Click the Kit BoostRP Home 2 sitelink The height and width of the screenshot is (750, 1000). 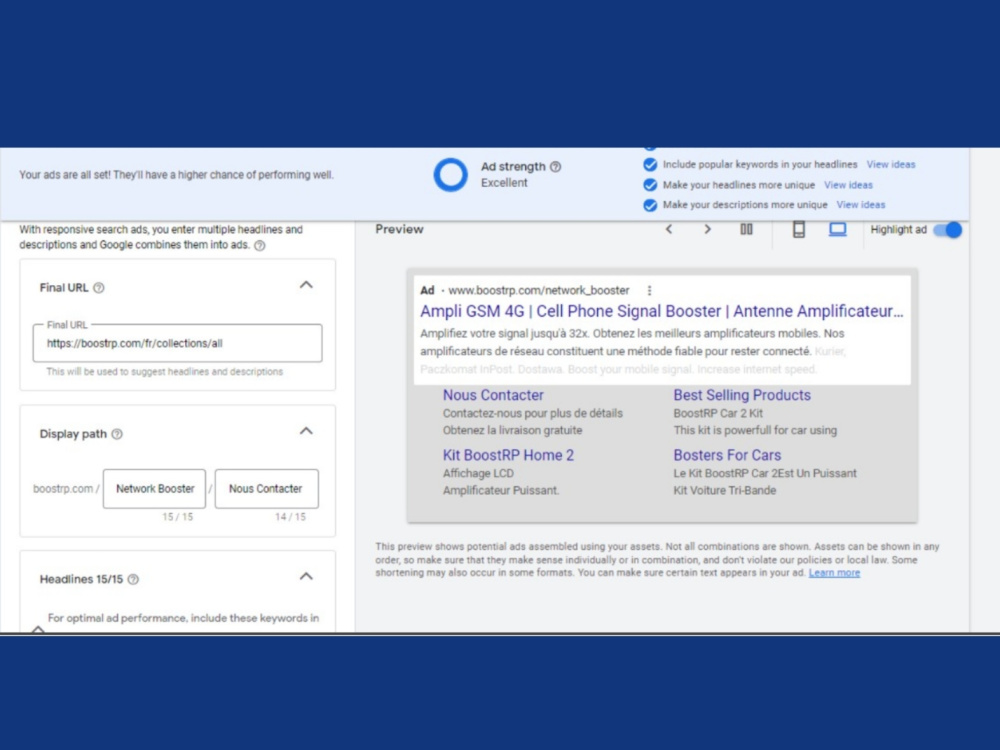point(508,455)
